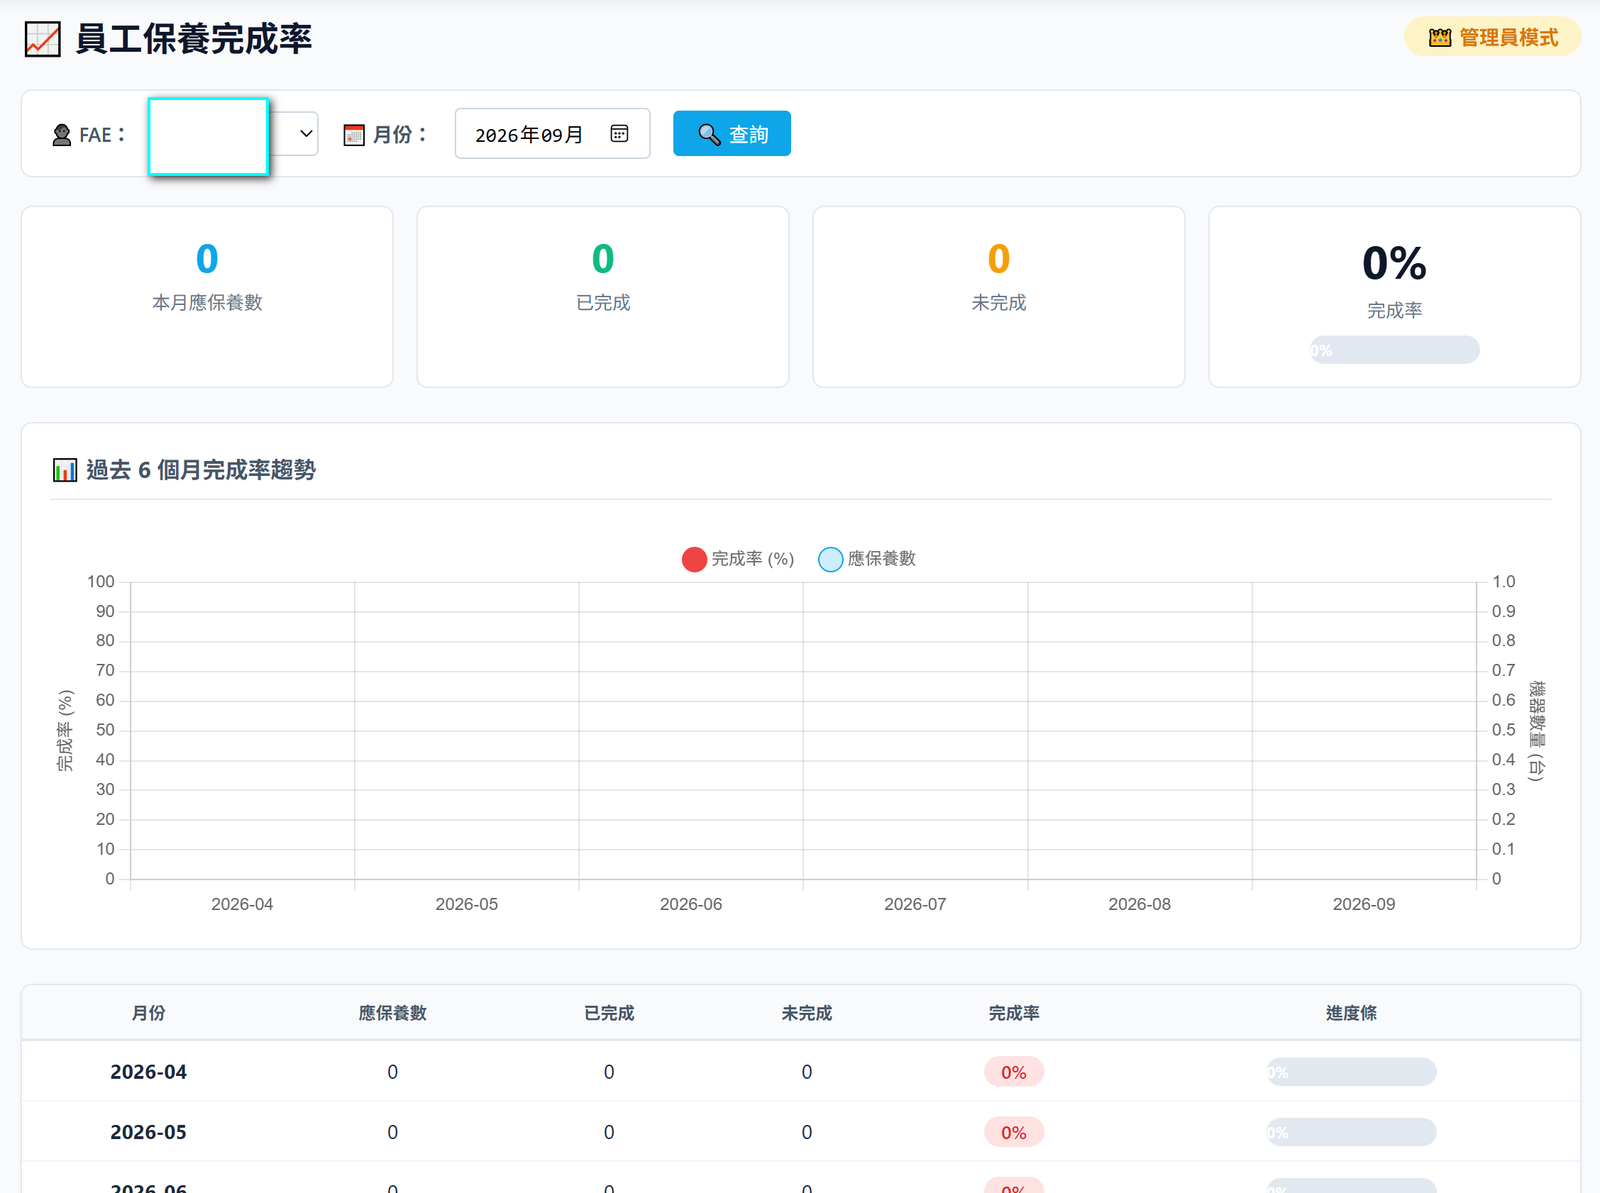Viewport: 1600px width, 1193px height.
Task: Click the 0% 完成率 summary value
Action: click(x=1394, y=263)
